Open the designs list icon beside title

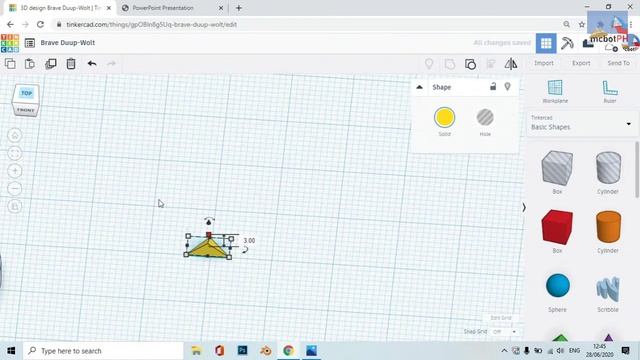pyautogui.click(x=30, y=43)
